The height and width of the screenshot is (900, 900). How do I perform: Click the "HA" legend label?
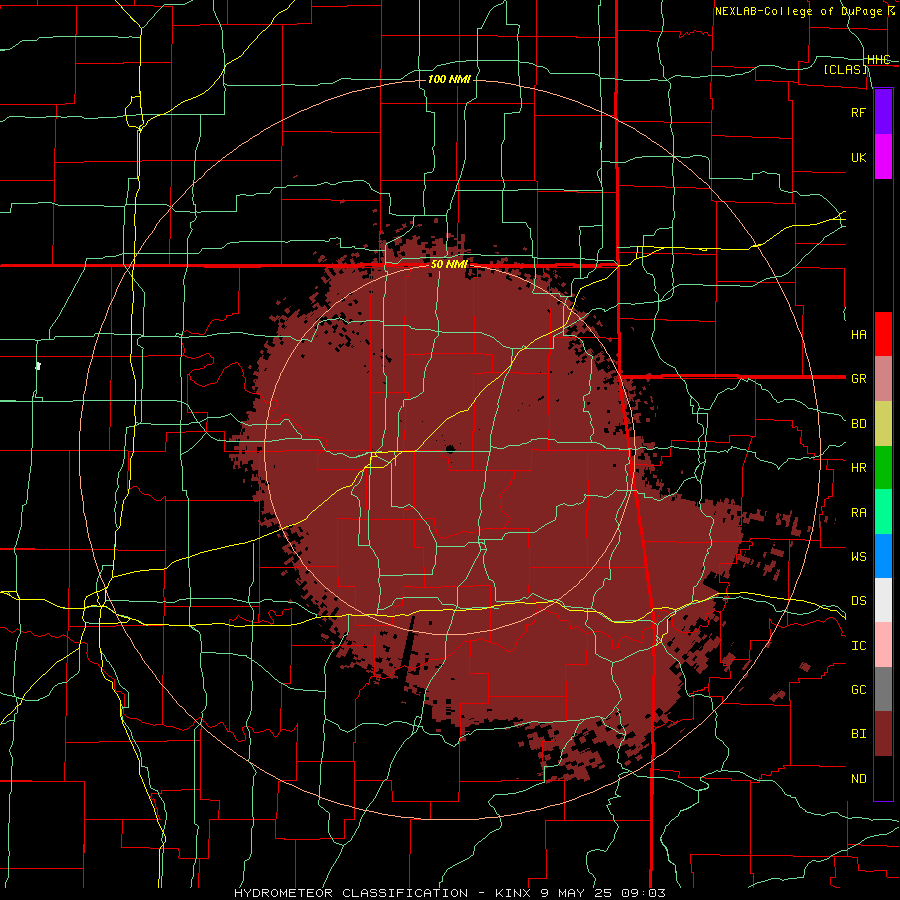pos(858,335)
